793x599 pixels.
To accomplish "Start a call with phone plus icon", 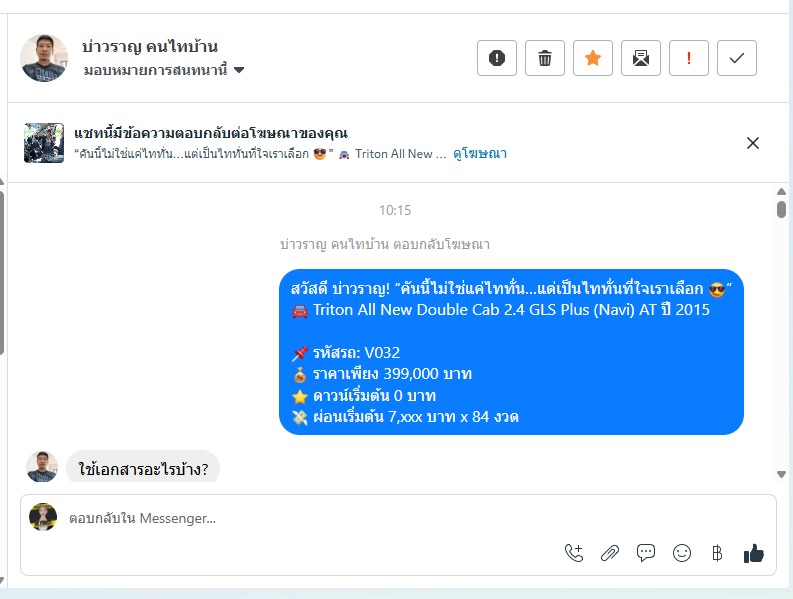I will point(574,553).
